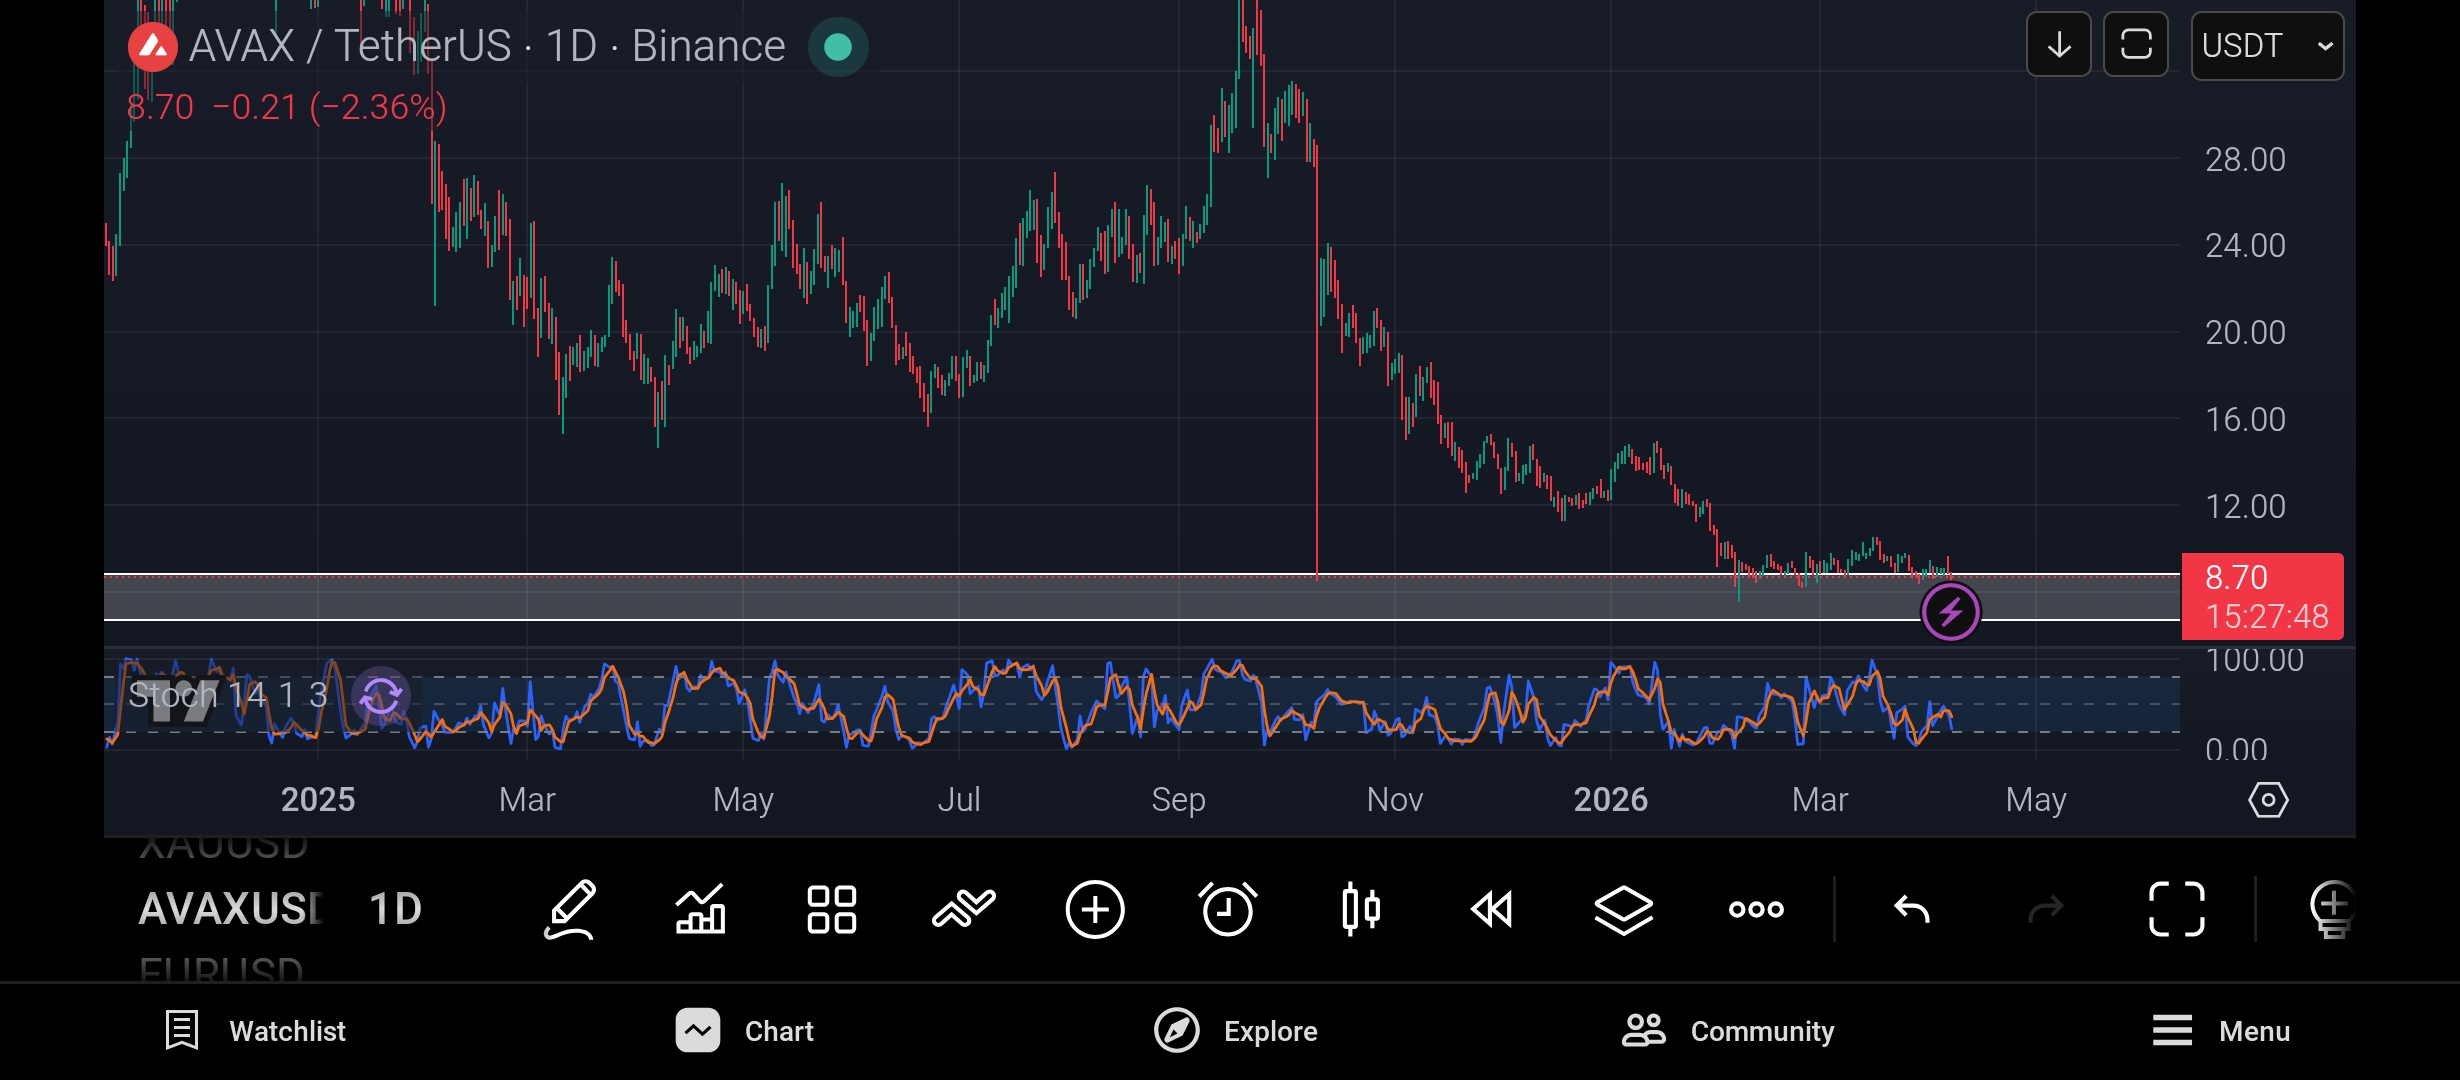Toggle the Stoch indicator refresh icon
The height and width of the screenshot is (1080, 2460).
click(x=381, y=695)
